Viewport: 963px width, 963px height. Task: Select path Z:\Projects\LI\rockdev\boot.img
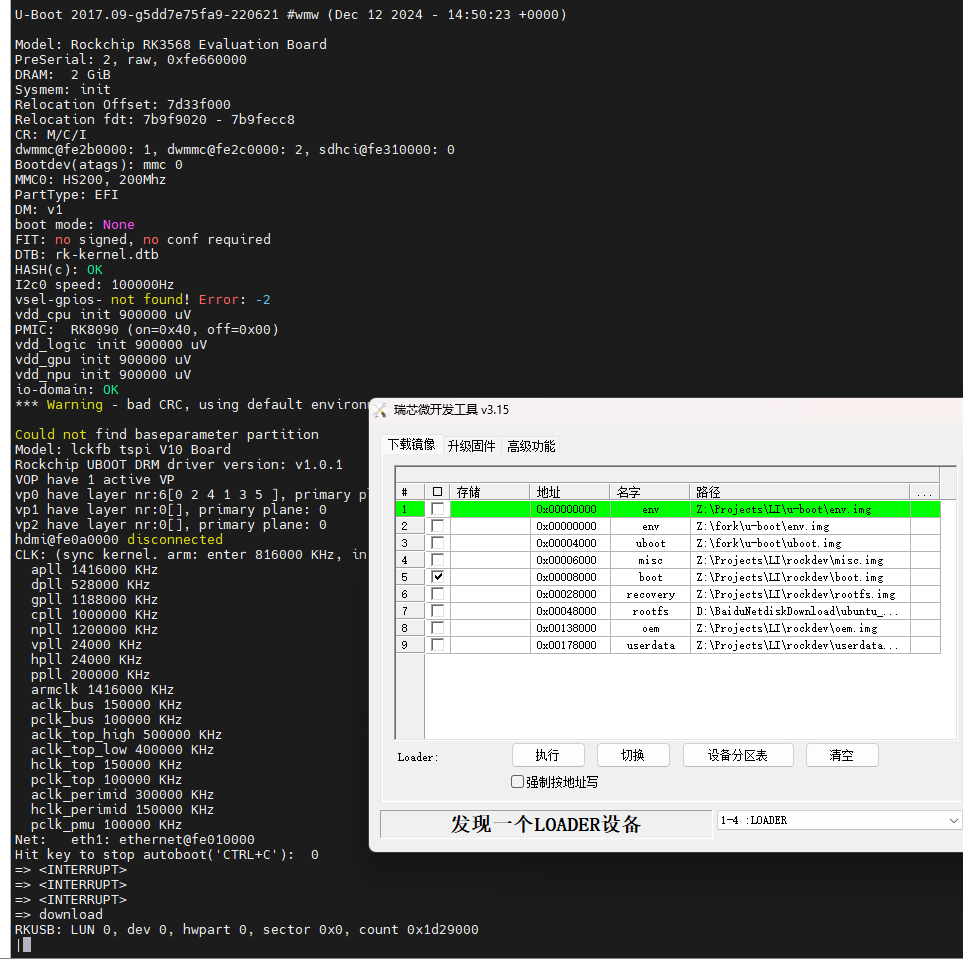pos(800,577)
